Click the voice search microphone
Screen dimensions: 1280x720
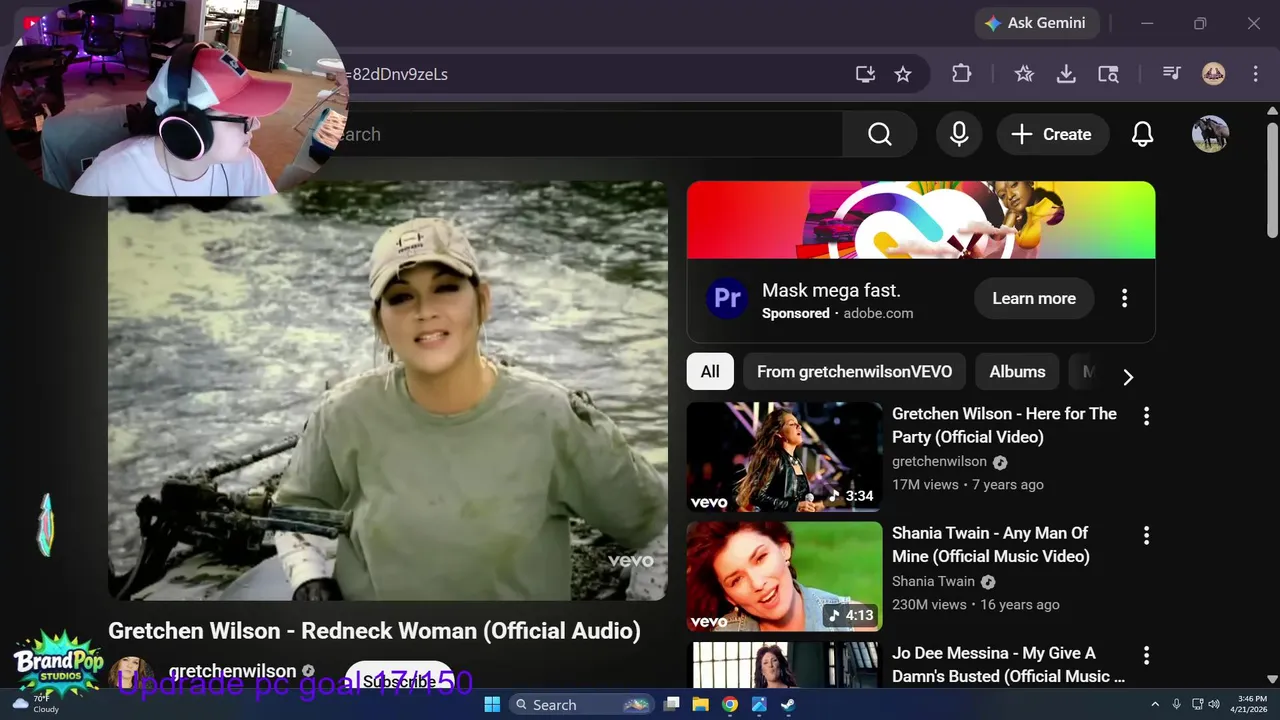[959, 134]
